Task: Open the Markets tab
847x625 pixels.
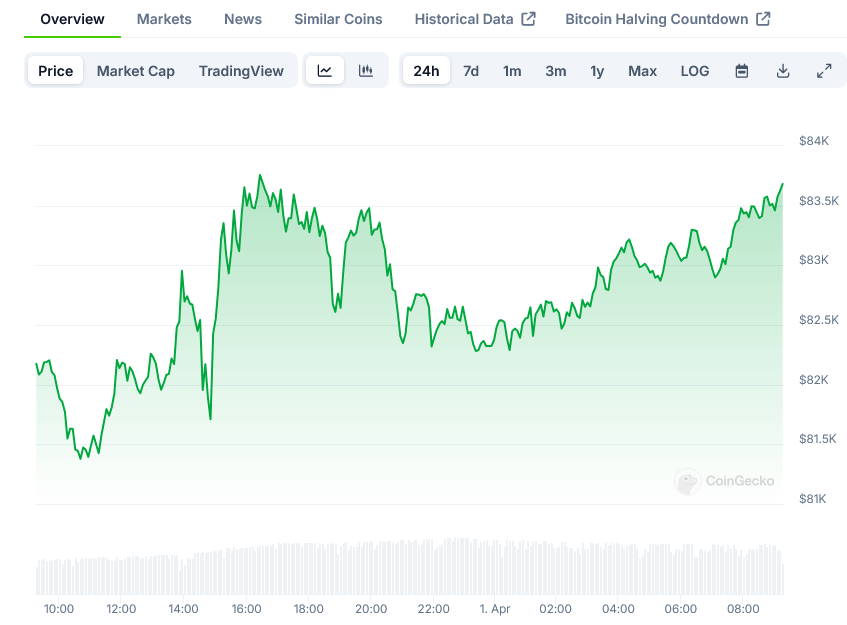Action: tap(164, 19)
